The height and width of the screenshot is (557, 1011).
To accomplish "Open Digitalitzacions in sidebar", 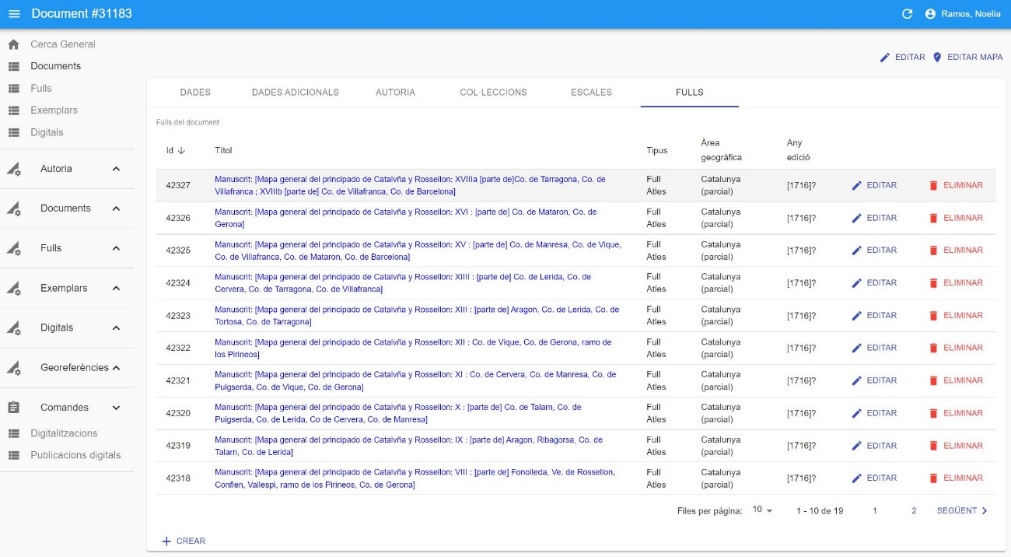I will pyautogui.click(x=64, y=433).
